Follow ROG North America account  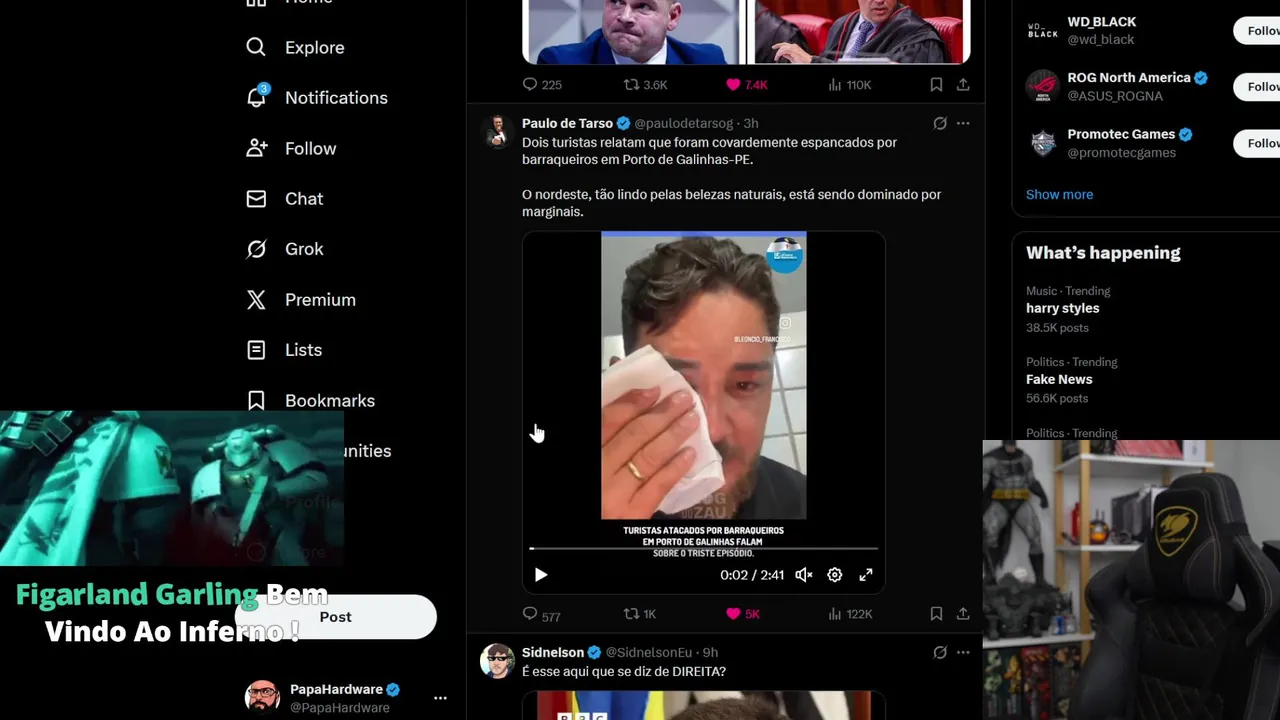(x=1257, y=87)
